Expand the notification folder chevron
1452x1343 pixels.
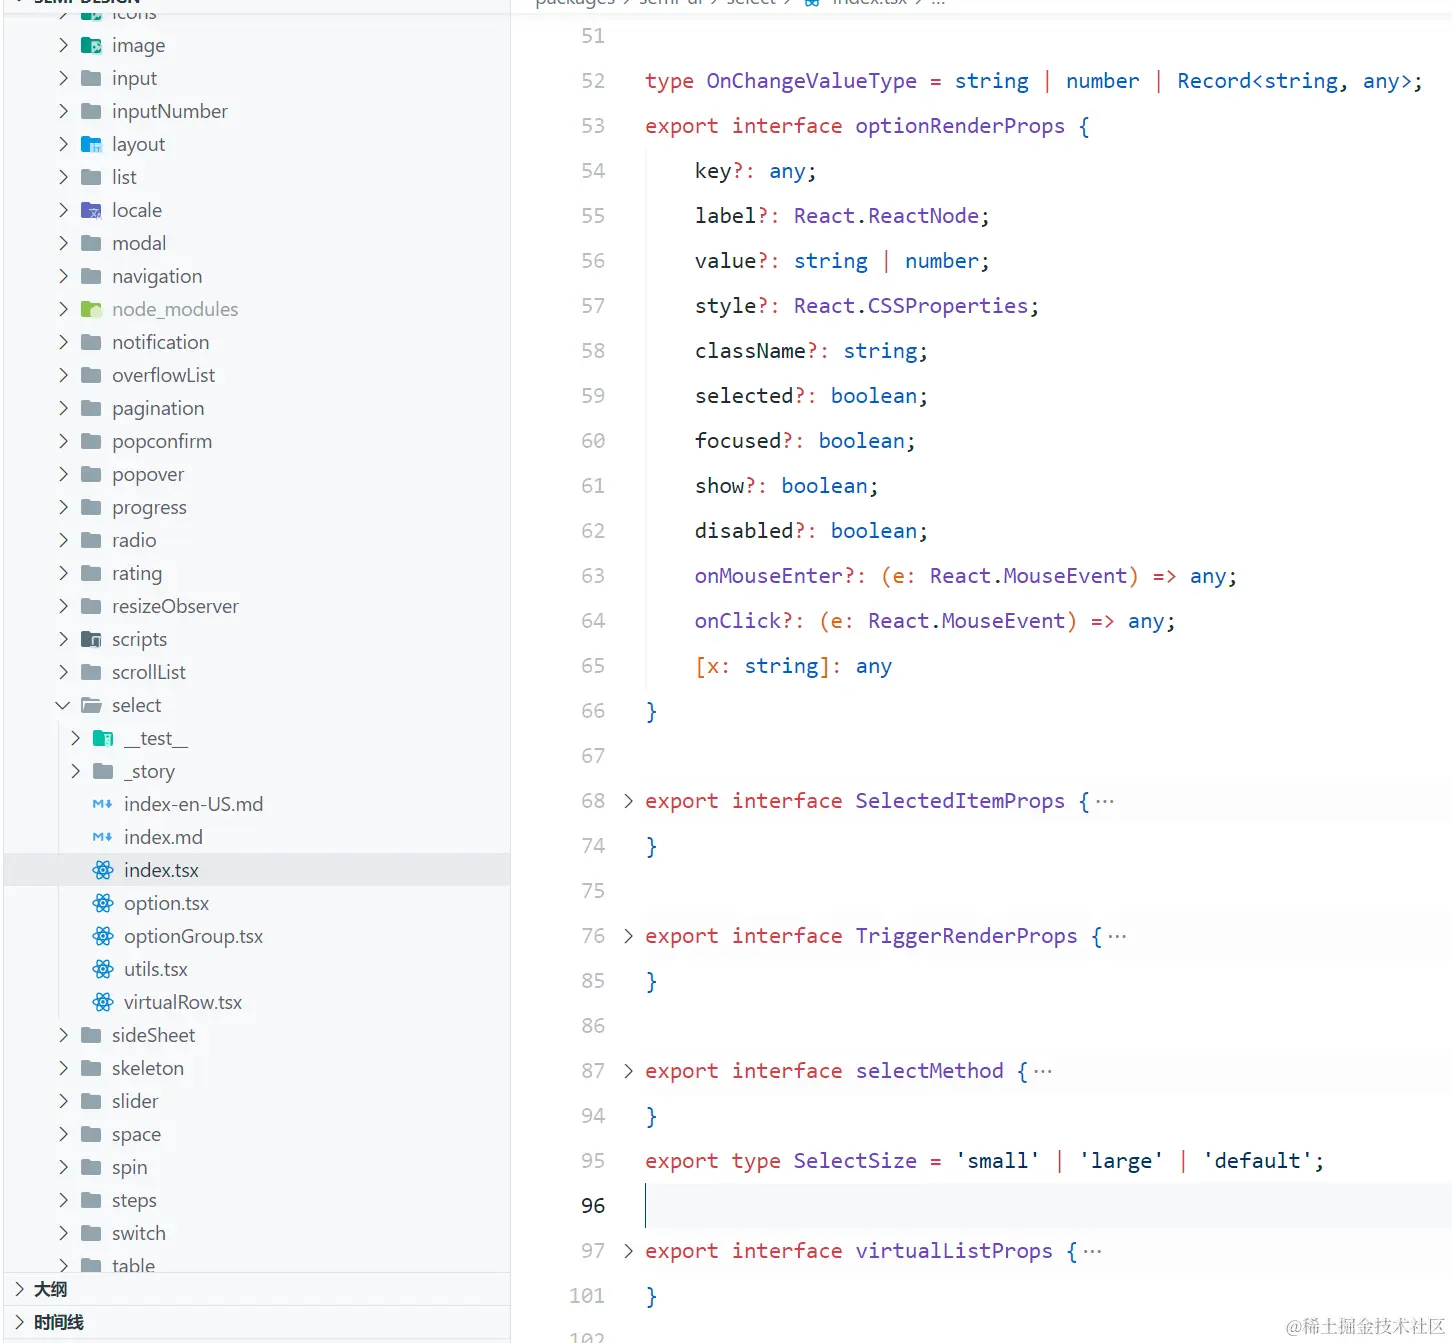[63, 342]
